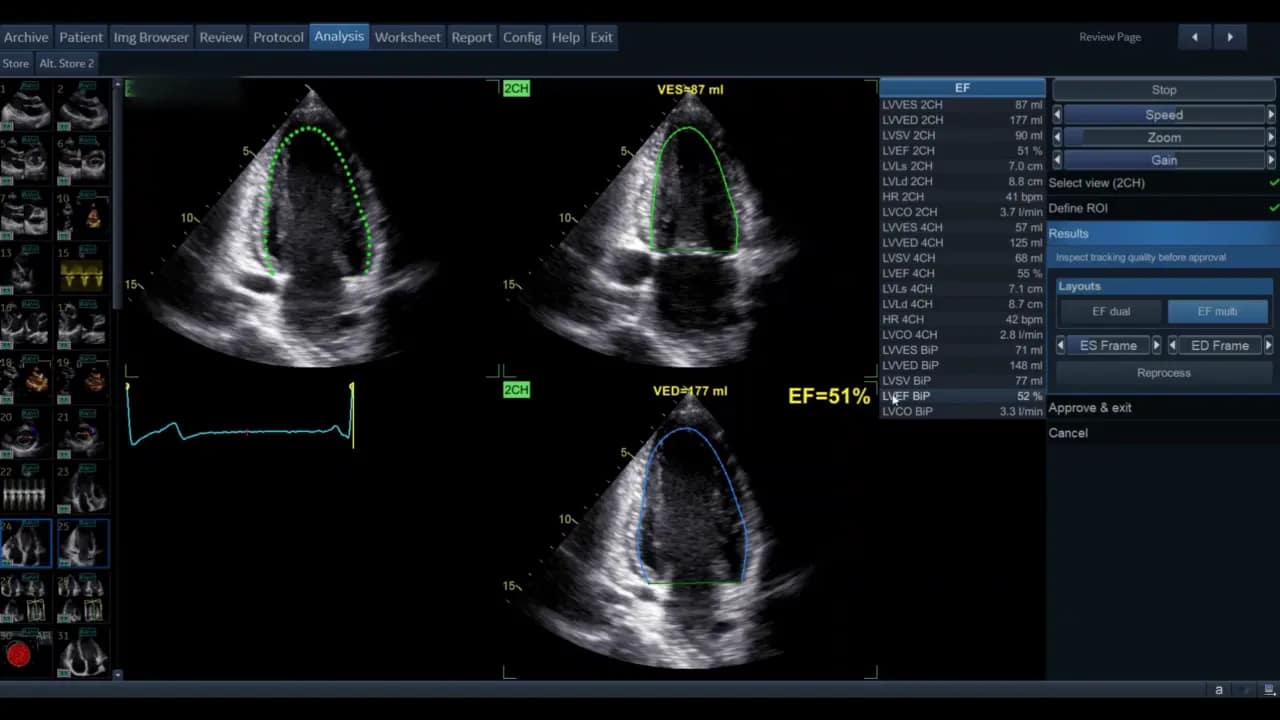The height and width of the screenshot is (720, 1280).
Task: Click the Gain slider bar
Action: 1163,160
